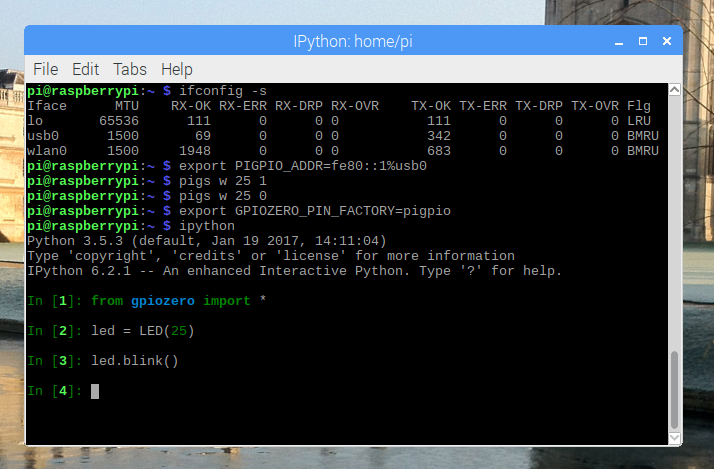The image size is (714, 469).
Task: Click the vertical scrollbar thumb
Action: coord(674,390)
